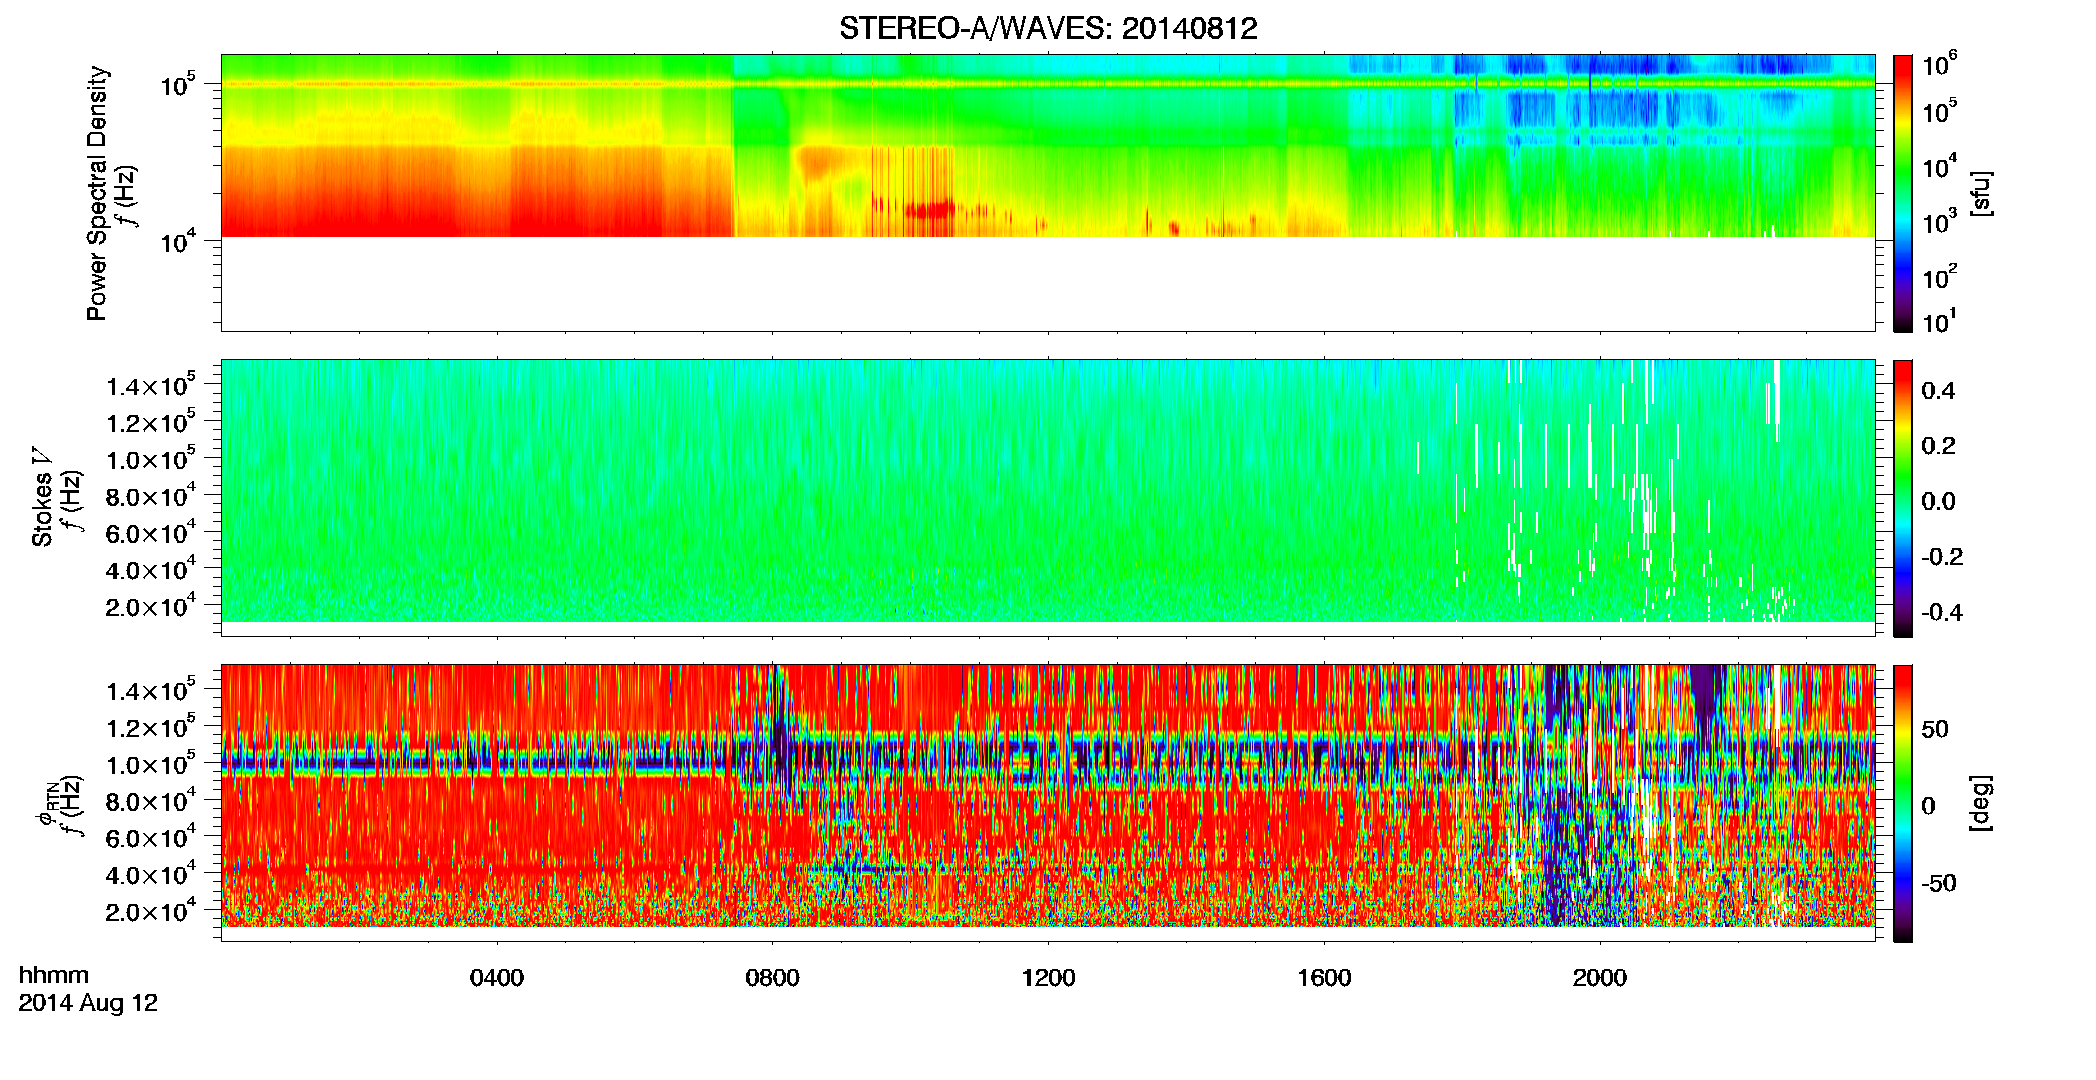Click the 2000 time tick label
This screenshot has width=2096, height=1080.
(1600, 978)
